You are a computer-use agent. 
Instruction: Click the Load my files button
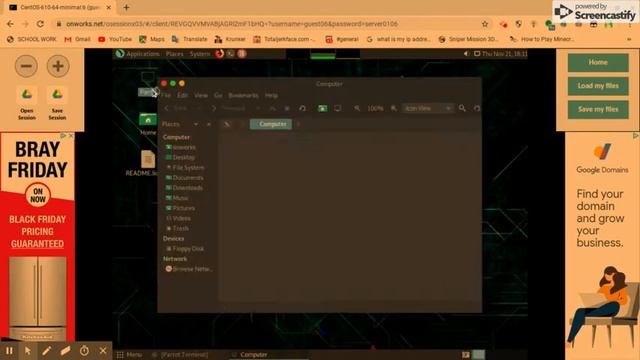click(598, 86)
